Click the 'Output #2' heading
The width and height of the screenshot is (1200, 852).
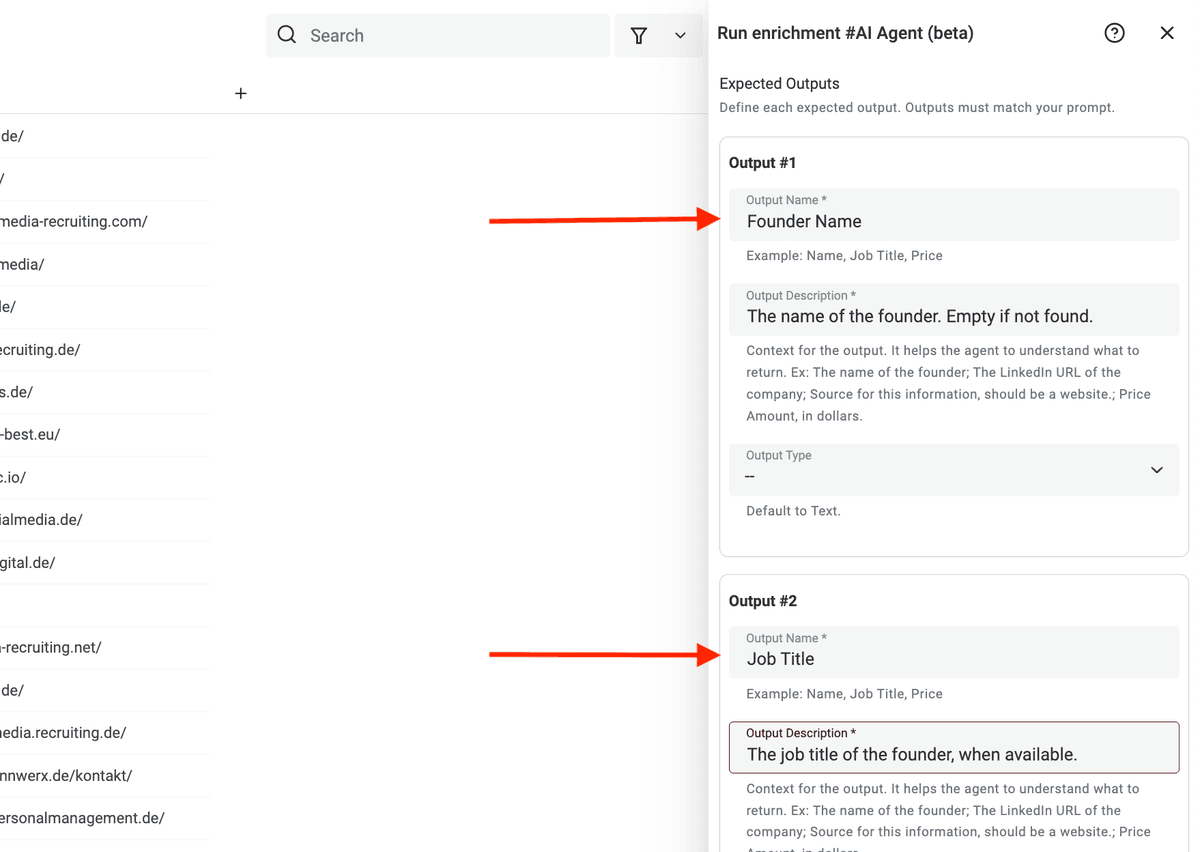pos(762,601)
